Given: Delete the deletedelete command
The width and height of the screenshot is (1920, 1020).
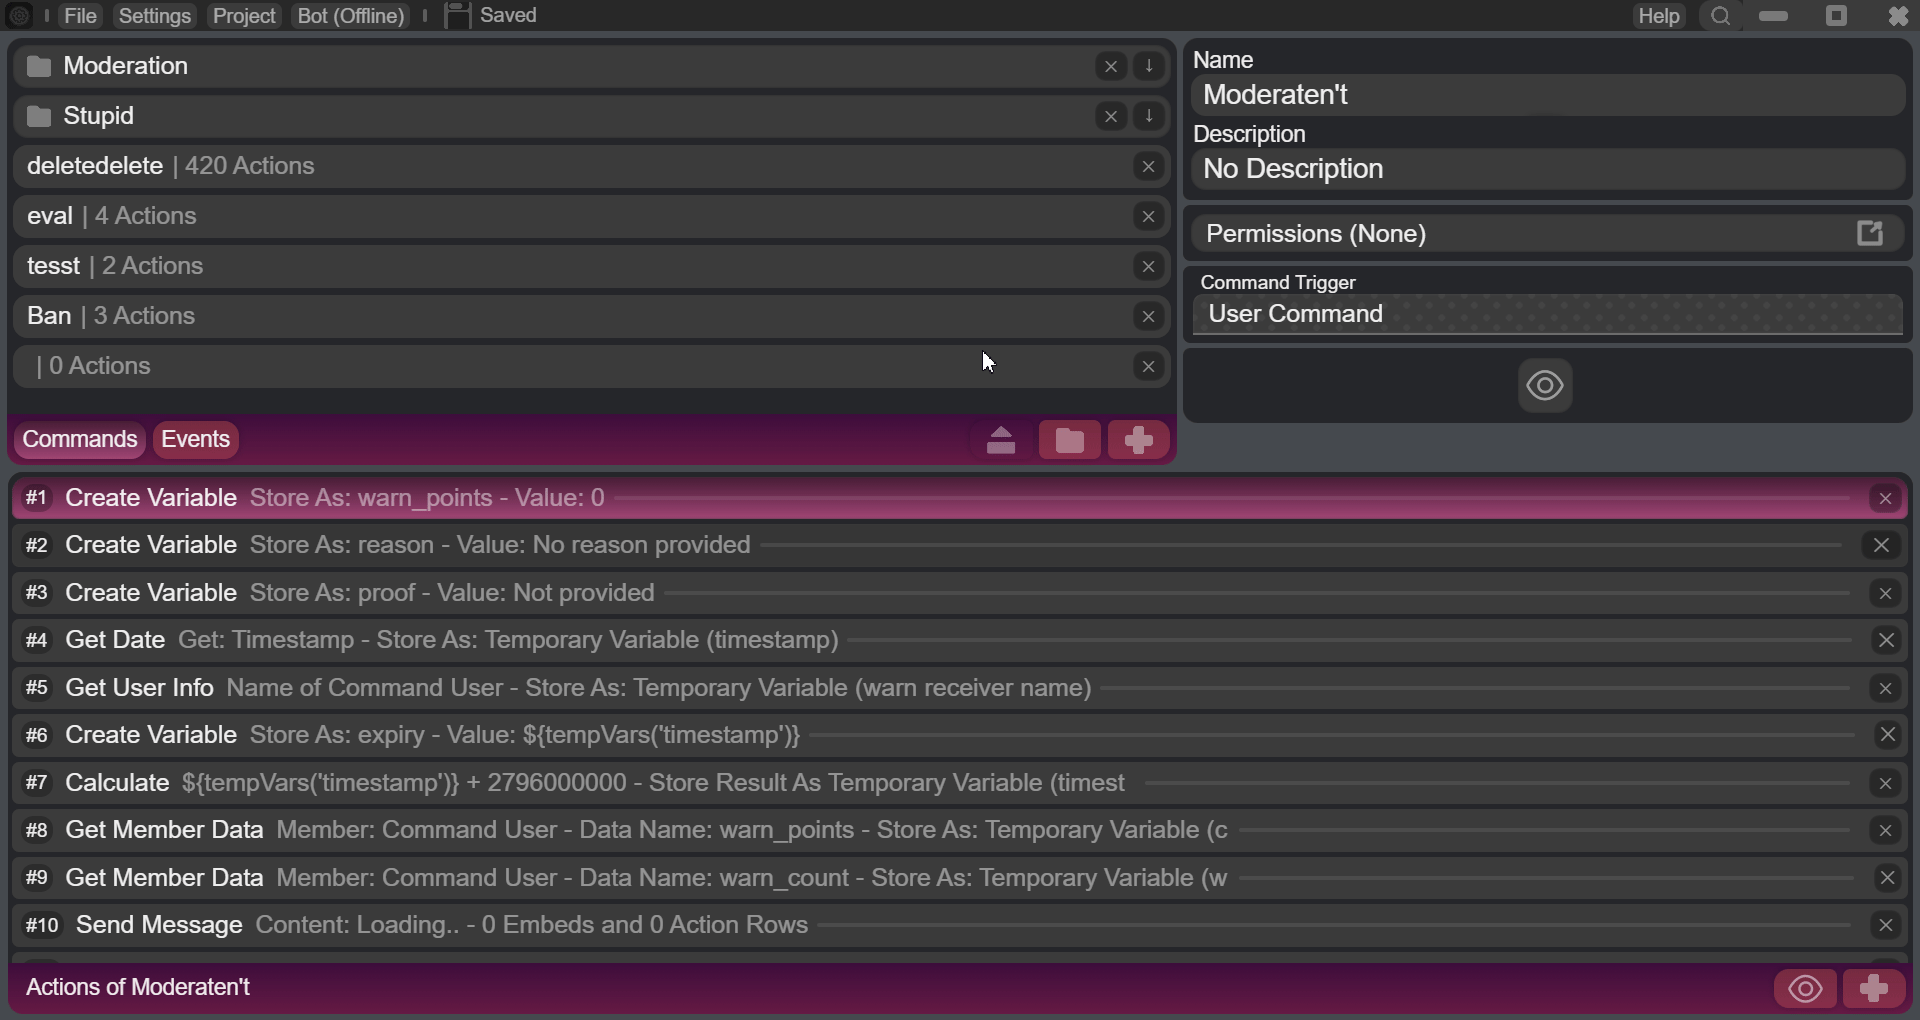Looking at the screenshot, I should click(1148, 166).
